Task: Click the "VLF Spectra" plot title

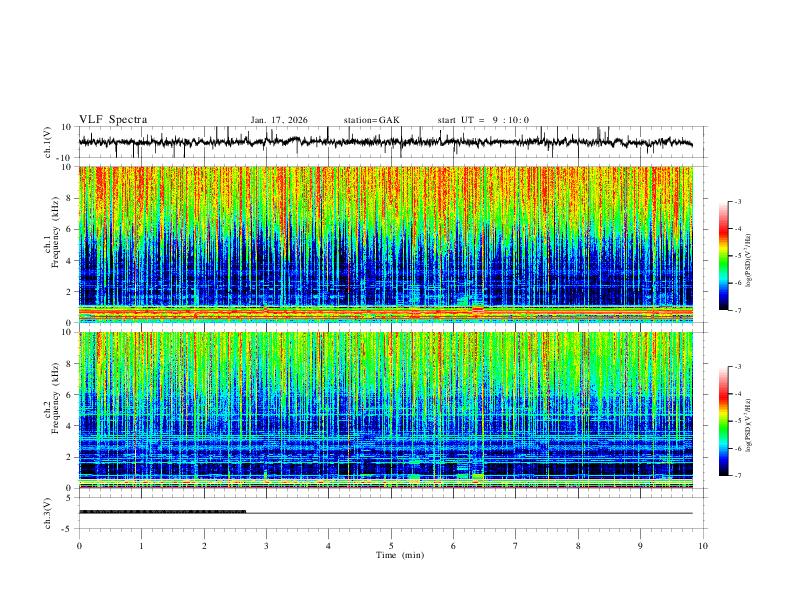Action: [x=113, y=120]
